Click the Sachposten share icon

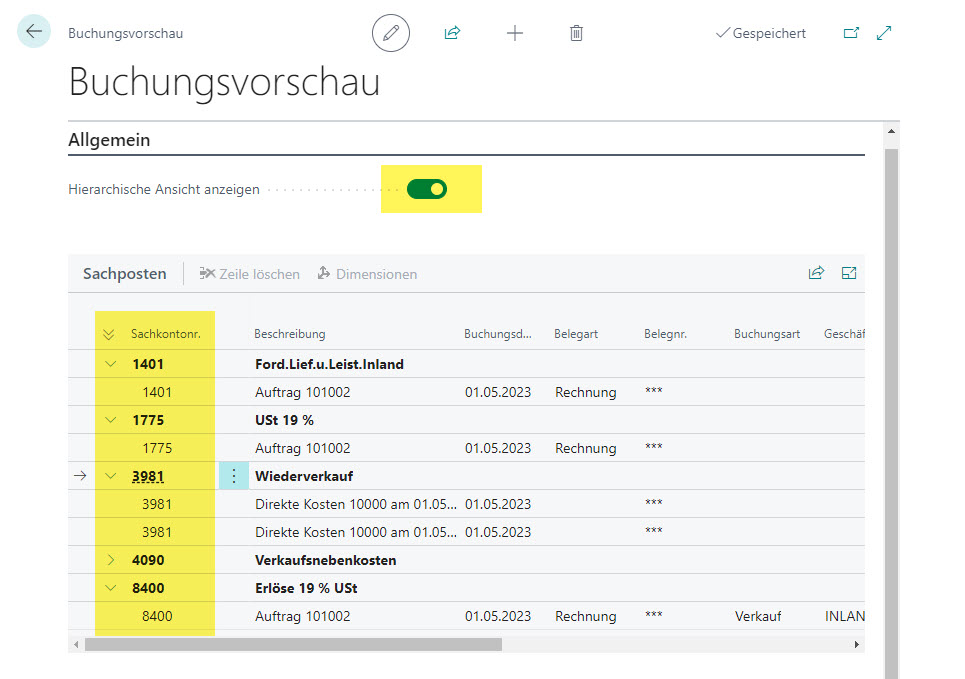pos(816,273)
